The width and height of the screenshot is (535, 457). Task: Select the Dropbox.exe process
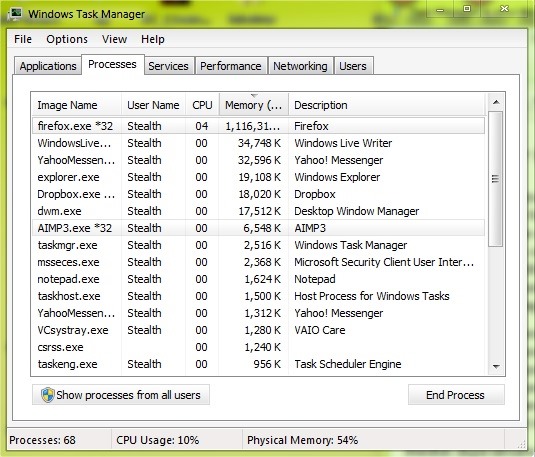point(258,194)
